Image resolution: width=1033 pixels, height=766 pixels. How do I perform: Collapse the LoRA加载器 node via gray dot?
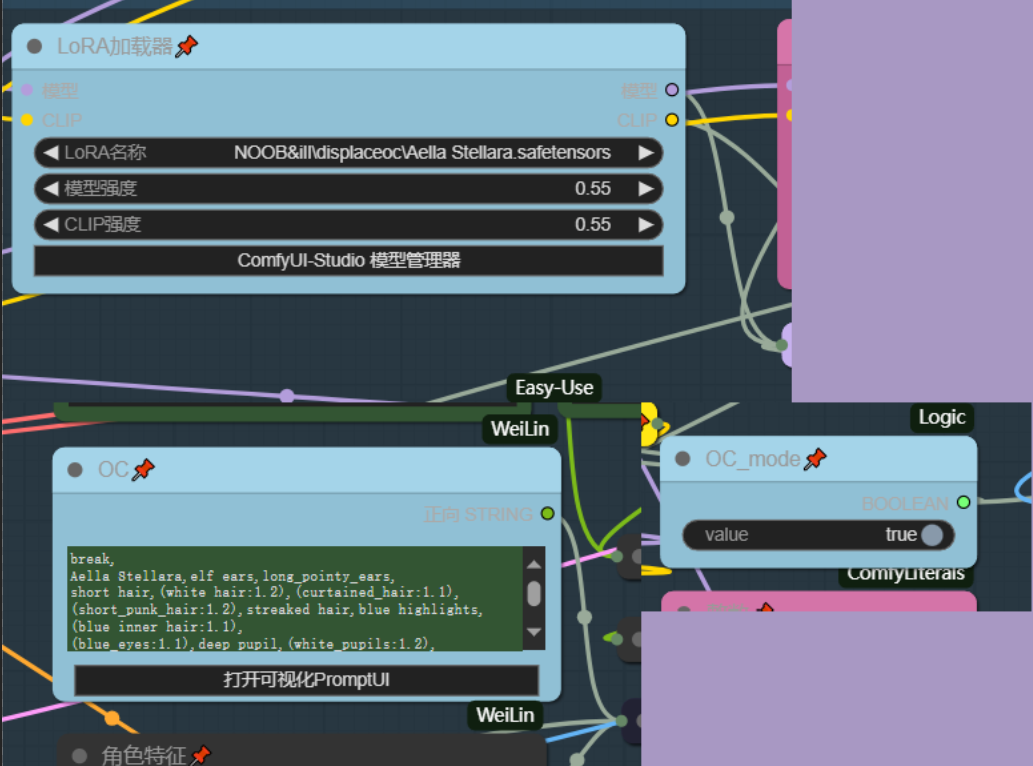[35, 47]
